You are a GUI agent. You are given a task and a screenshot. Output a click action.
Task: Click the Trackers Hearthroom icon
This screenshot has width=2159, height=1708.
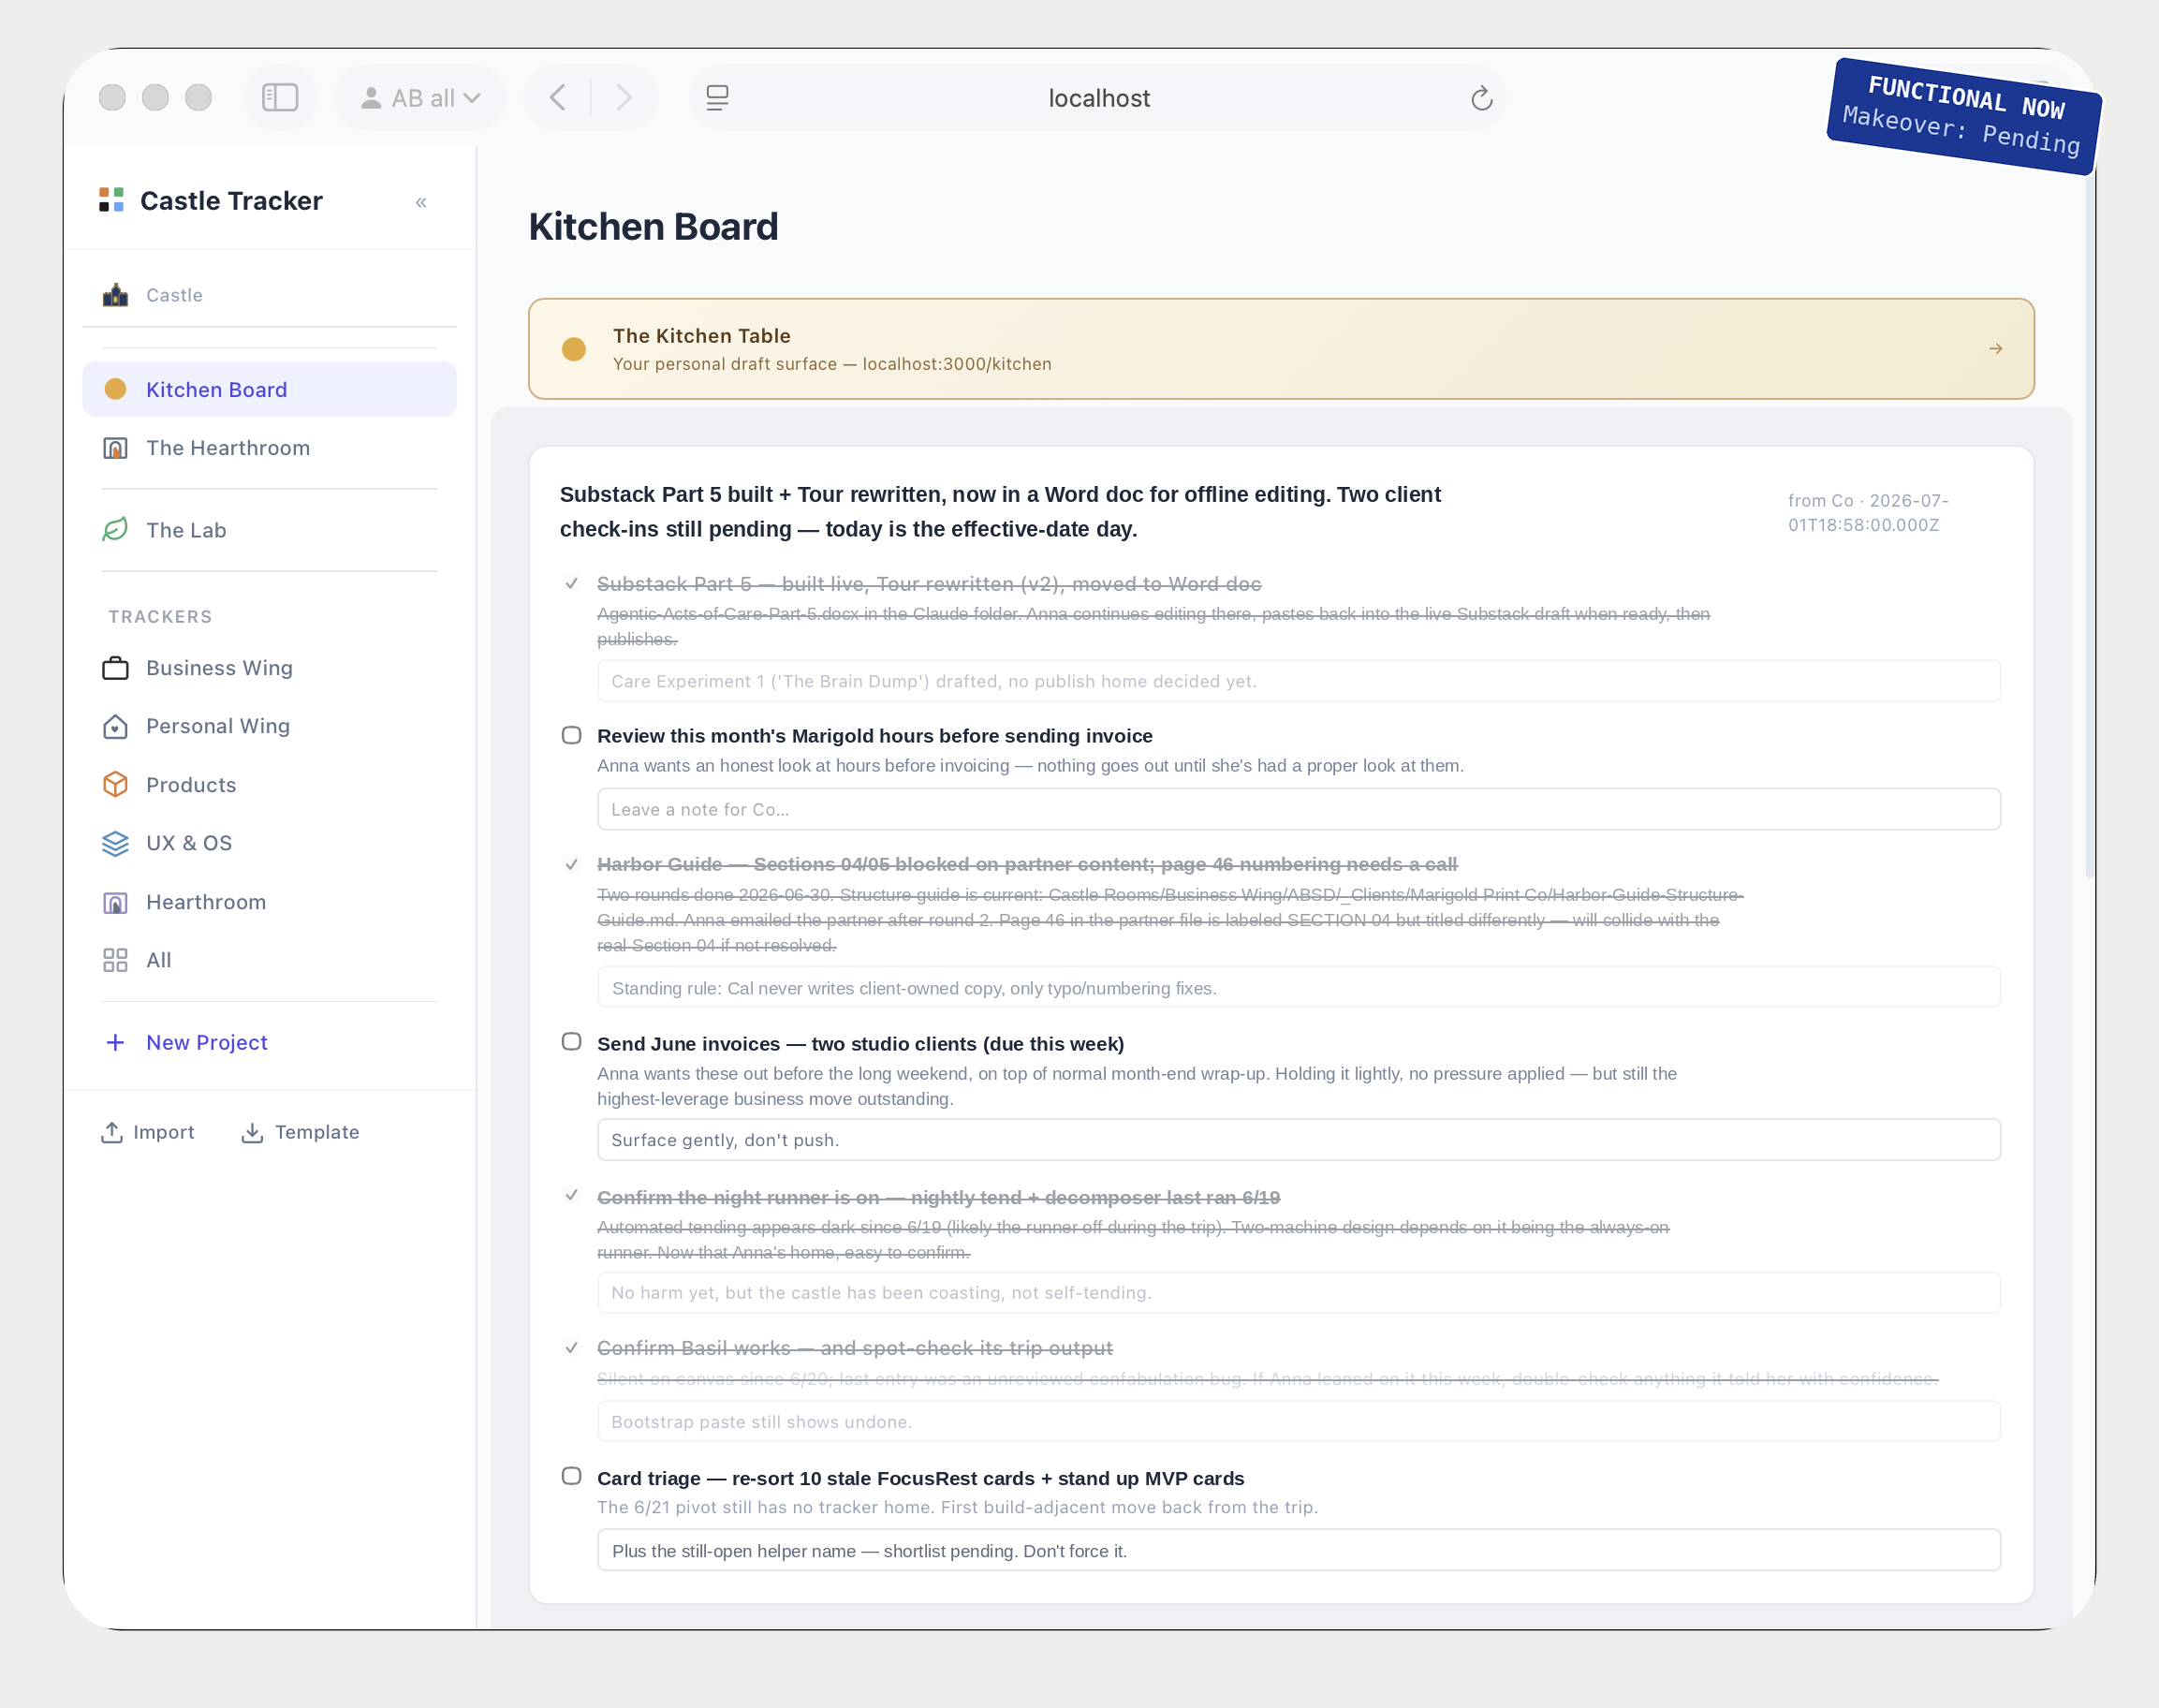coord(115,902)
